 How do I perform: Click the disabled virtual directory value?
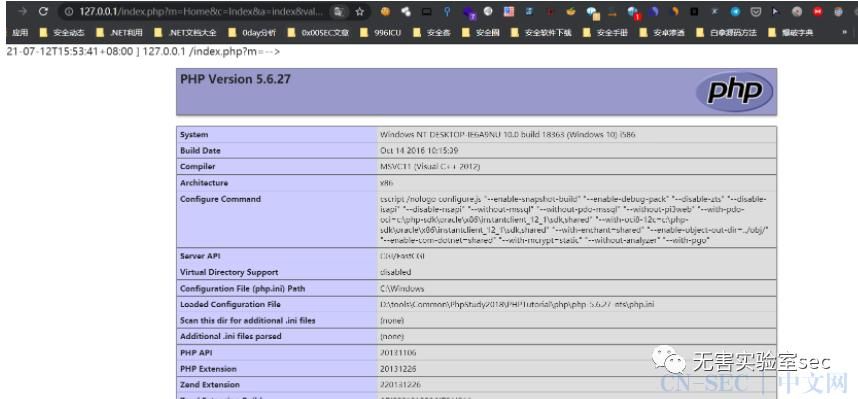click(395, 272)
